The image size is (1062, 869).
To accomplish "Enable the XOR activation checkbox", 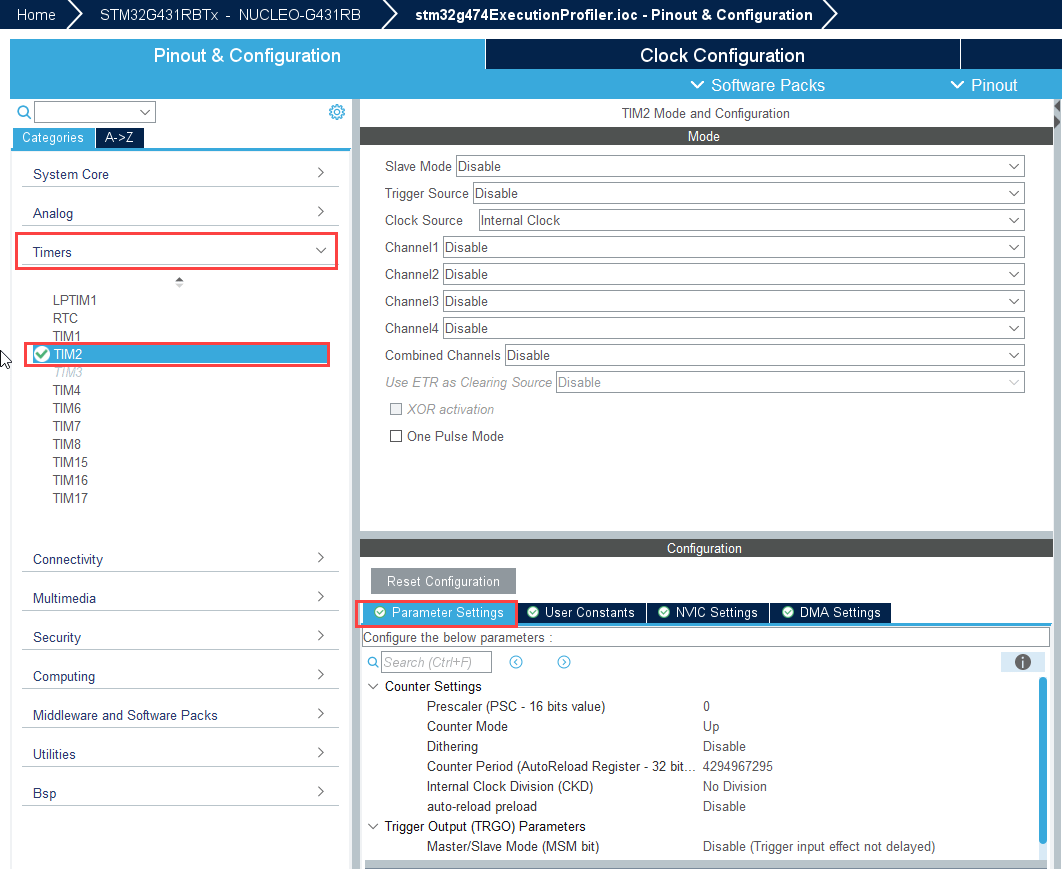I will [x=396, y=409].
